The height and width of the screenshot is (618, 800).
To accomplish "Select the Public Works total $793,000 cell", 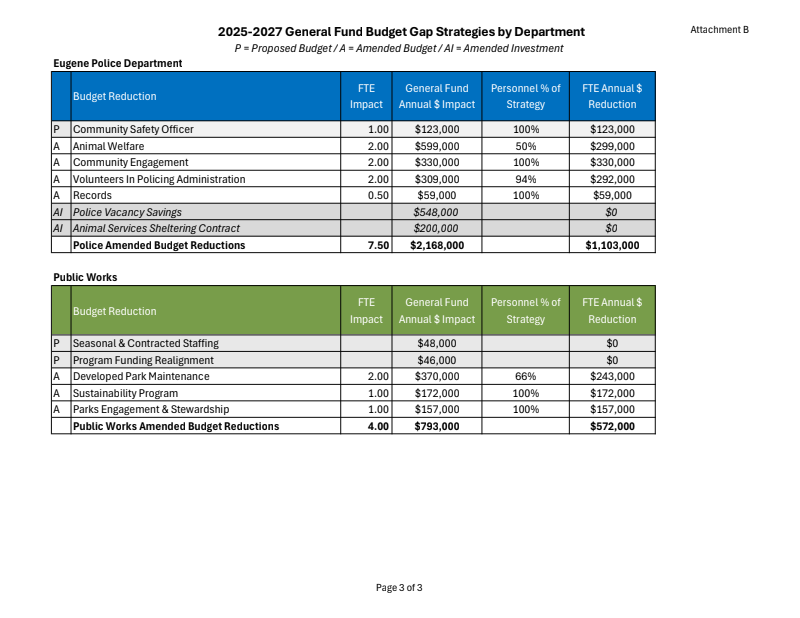I will pos(436,426).
